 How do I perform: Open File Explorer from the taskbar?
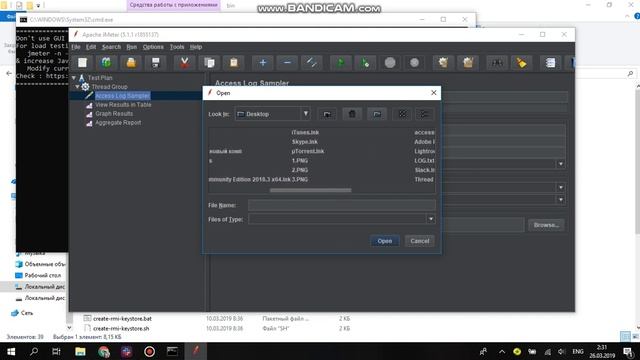80,351
